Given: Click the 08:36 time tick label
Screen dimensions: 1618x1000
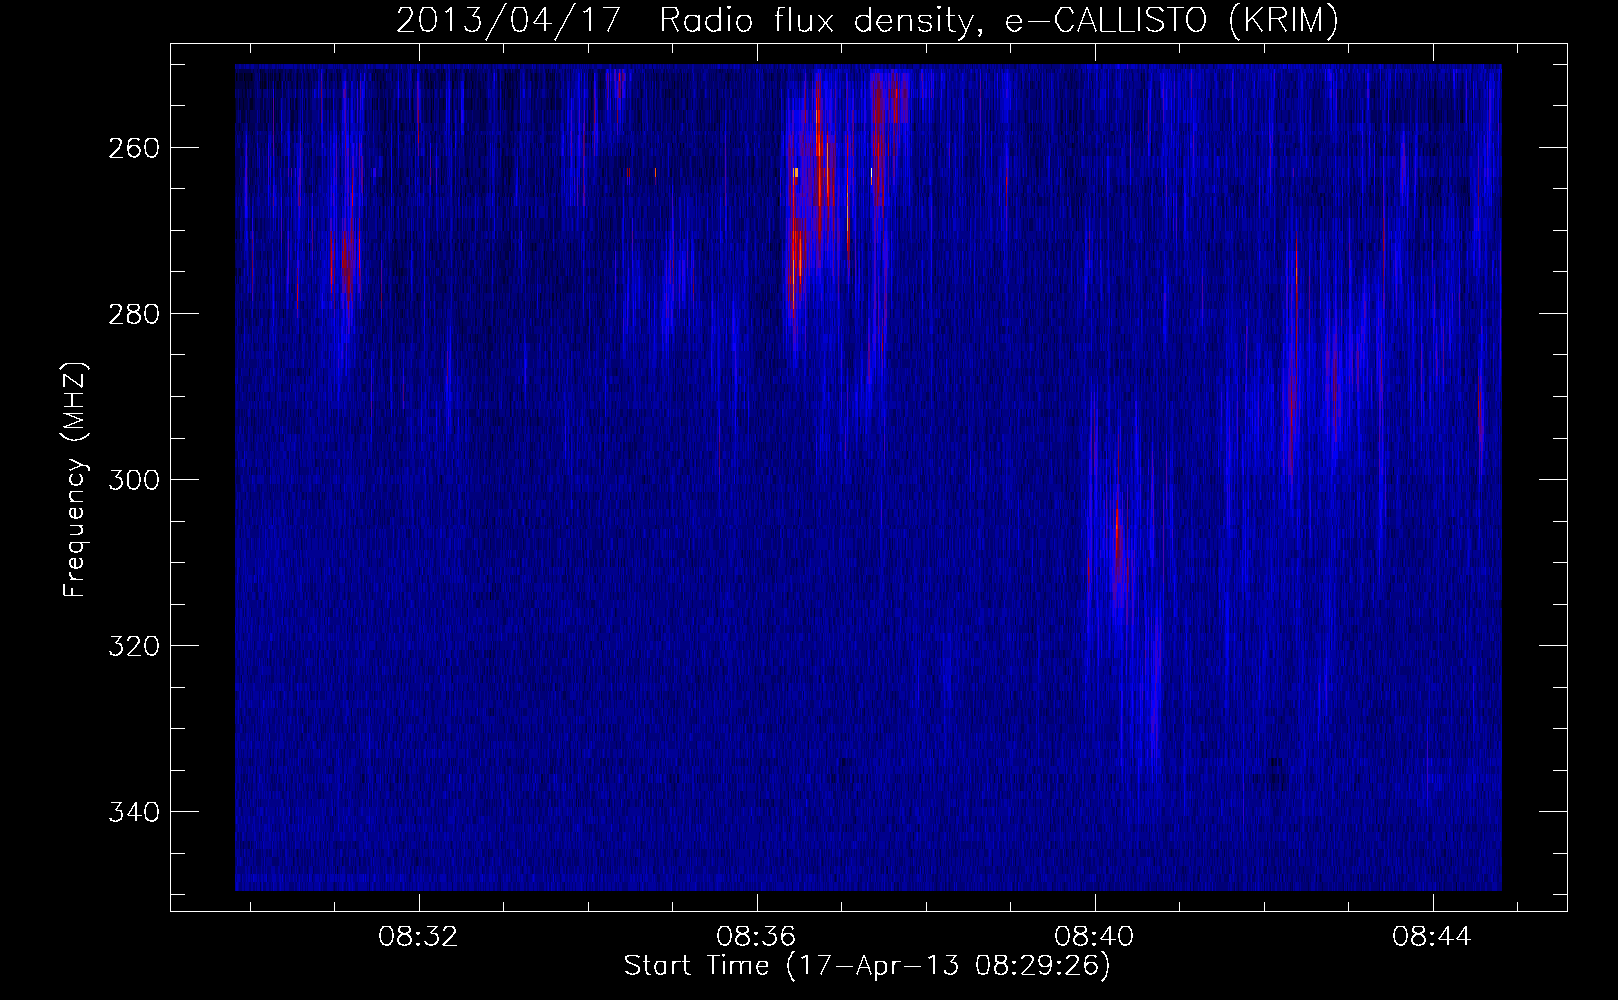Looking at the screenshot, I should click(757, 937).
